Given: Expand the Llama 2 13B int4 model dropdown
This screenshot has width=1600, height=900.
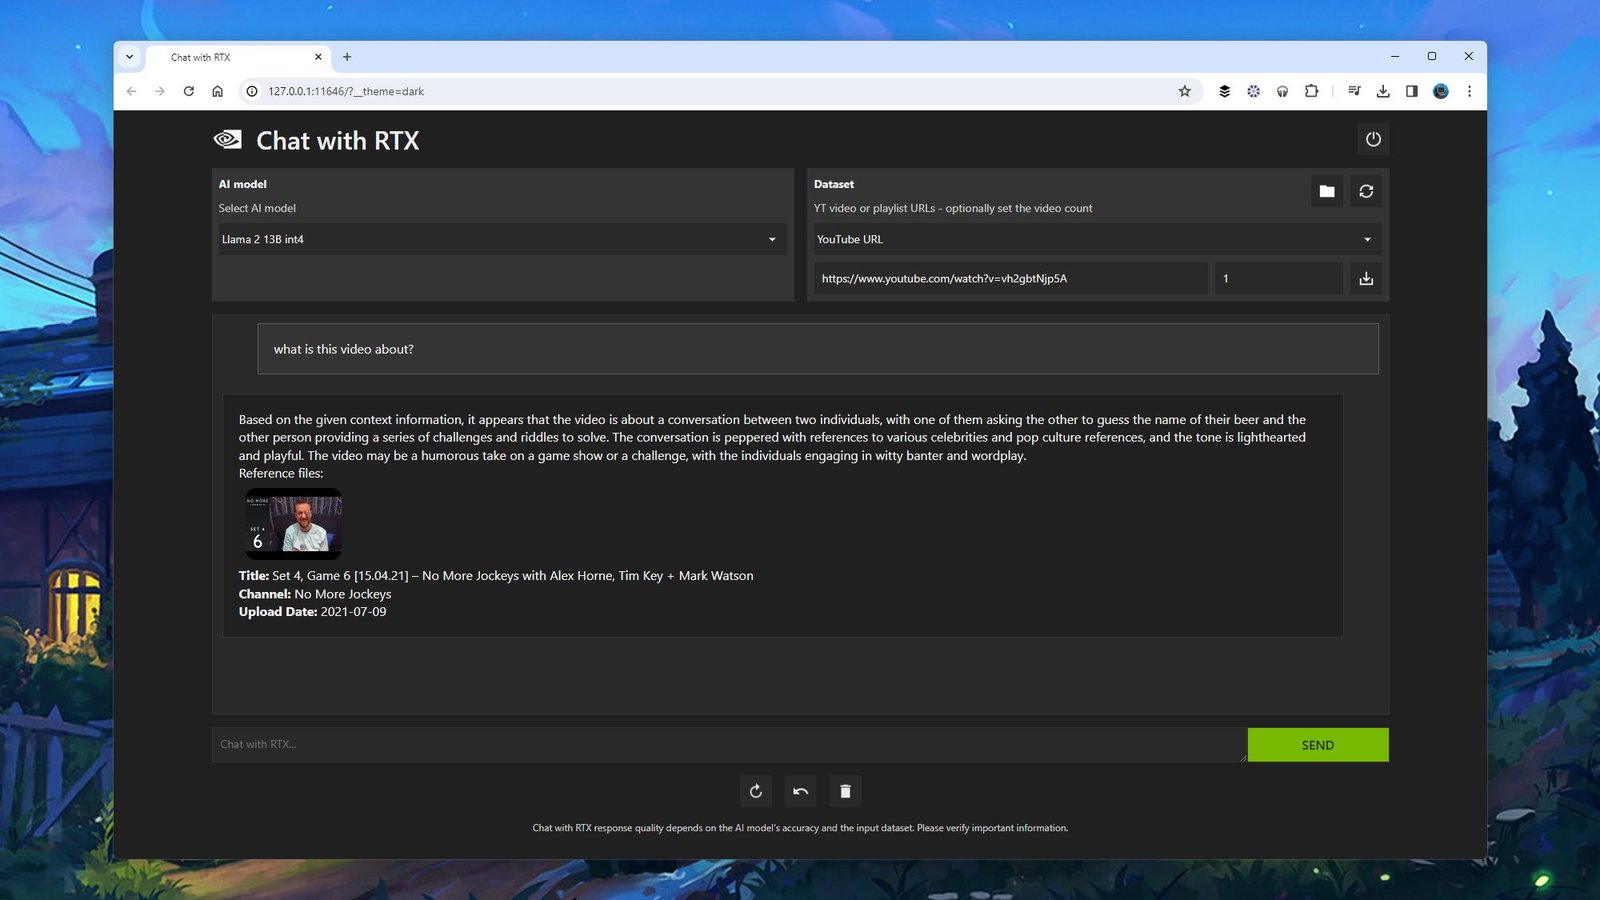Looking at the screenshot, I should click(x=502, y=239).
